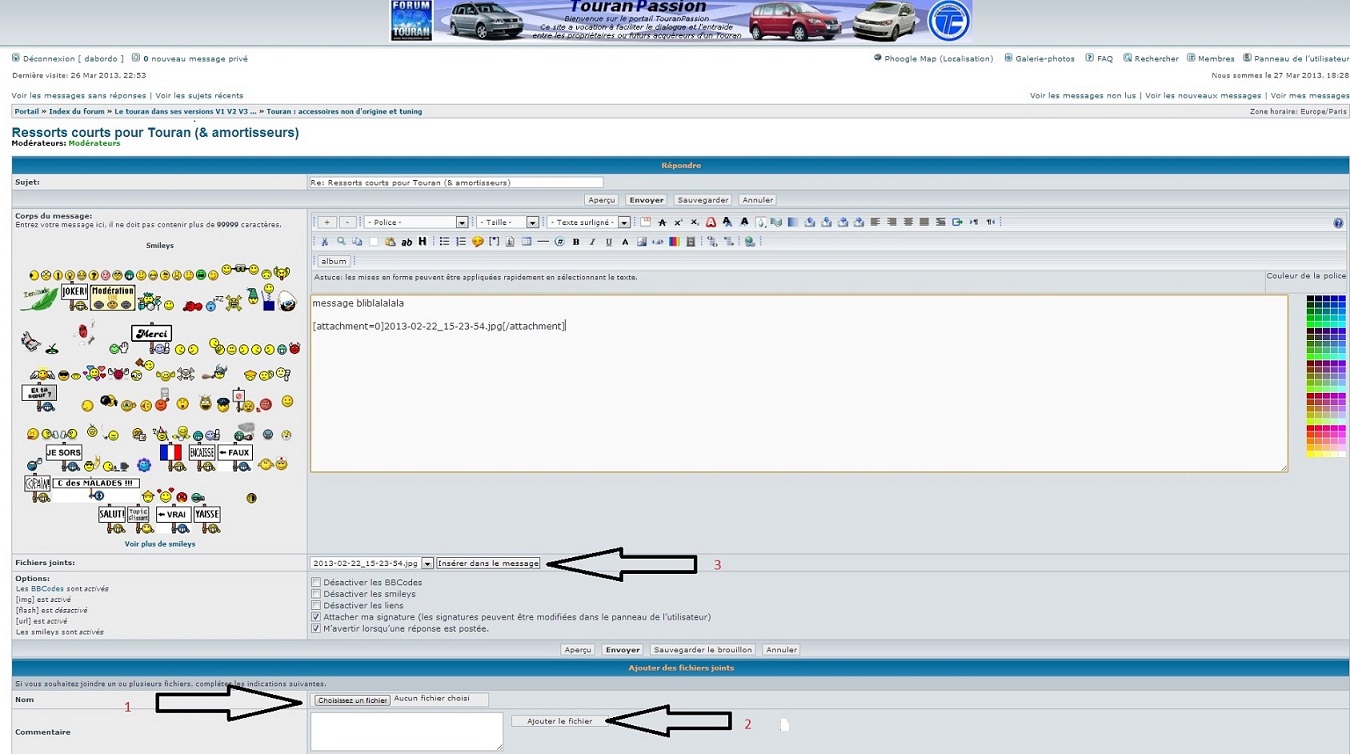Screen dimensions: 1350x754
Task: Click the cut scissors icon
Action: 324,242
